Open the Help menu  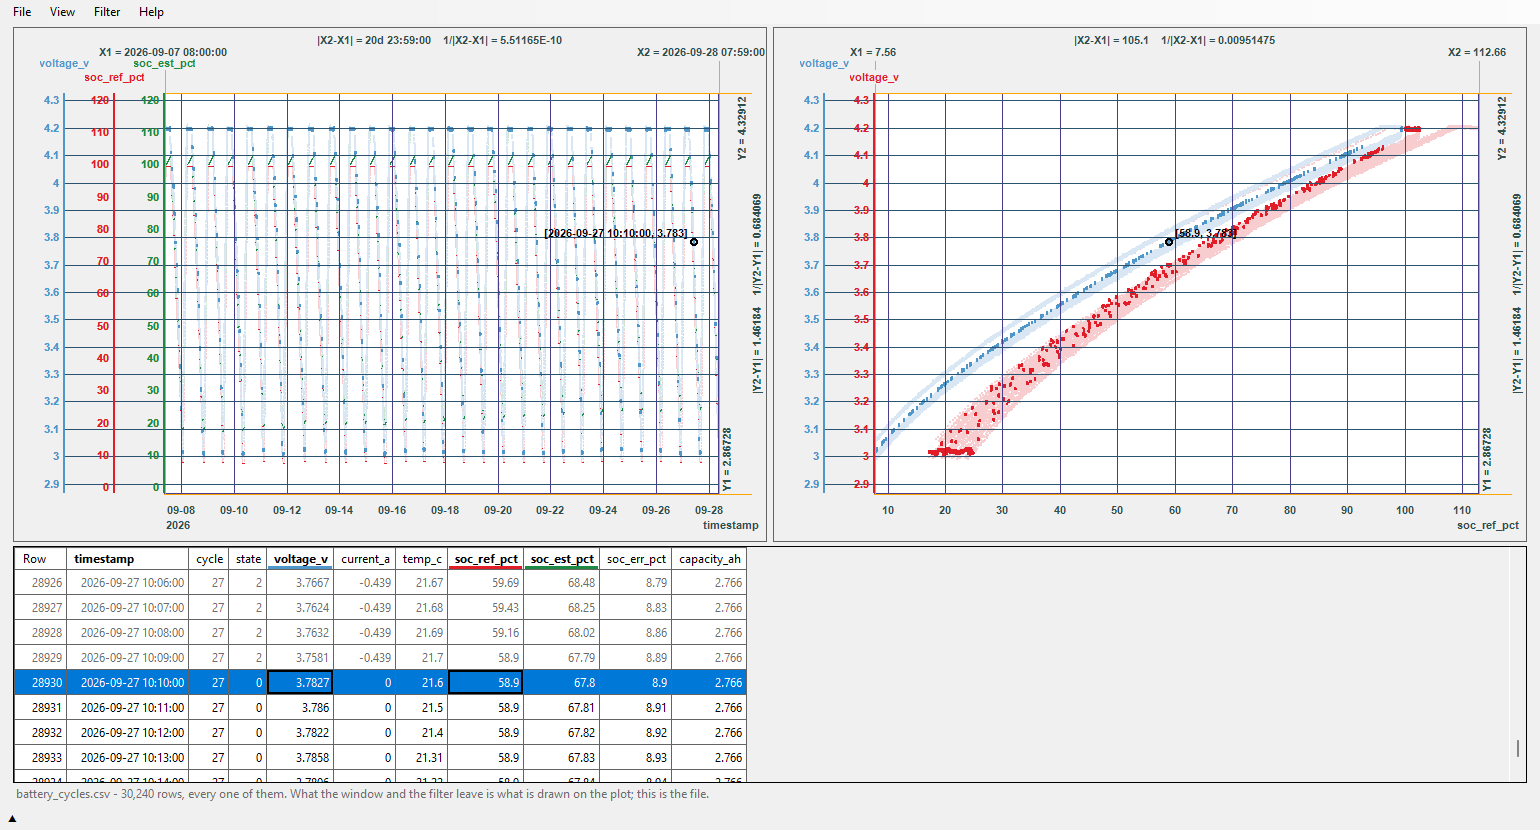point(151,12)
